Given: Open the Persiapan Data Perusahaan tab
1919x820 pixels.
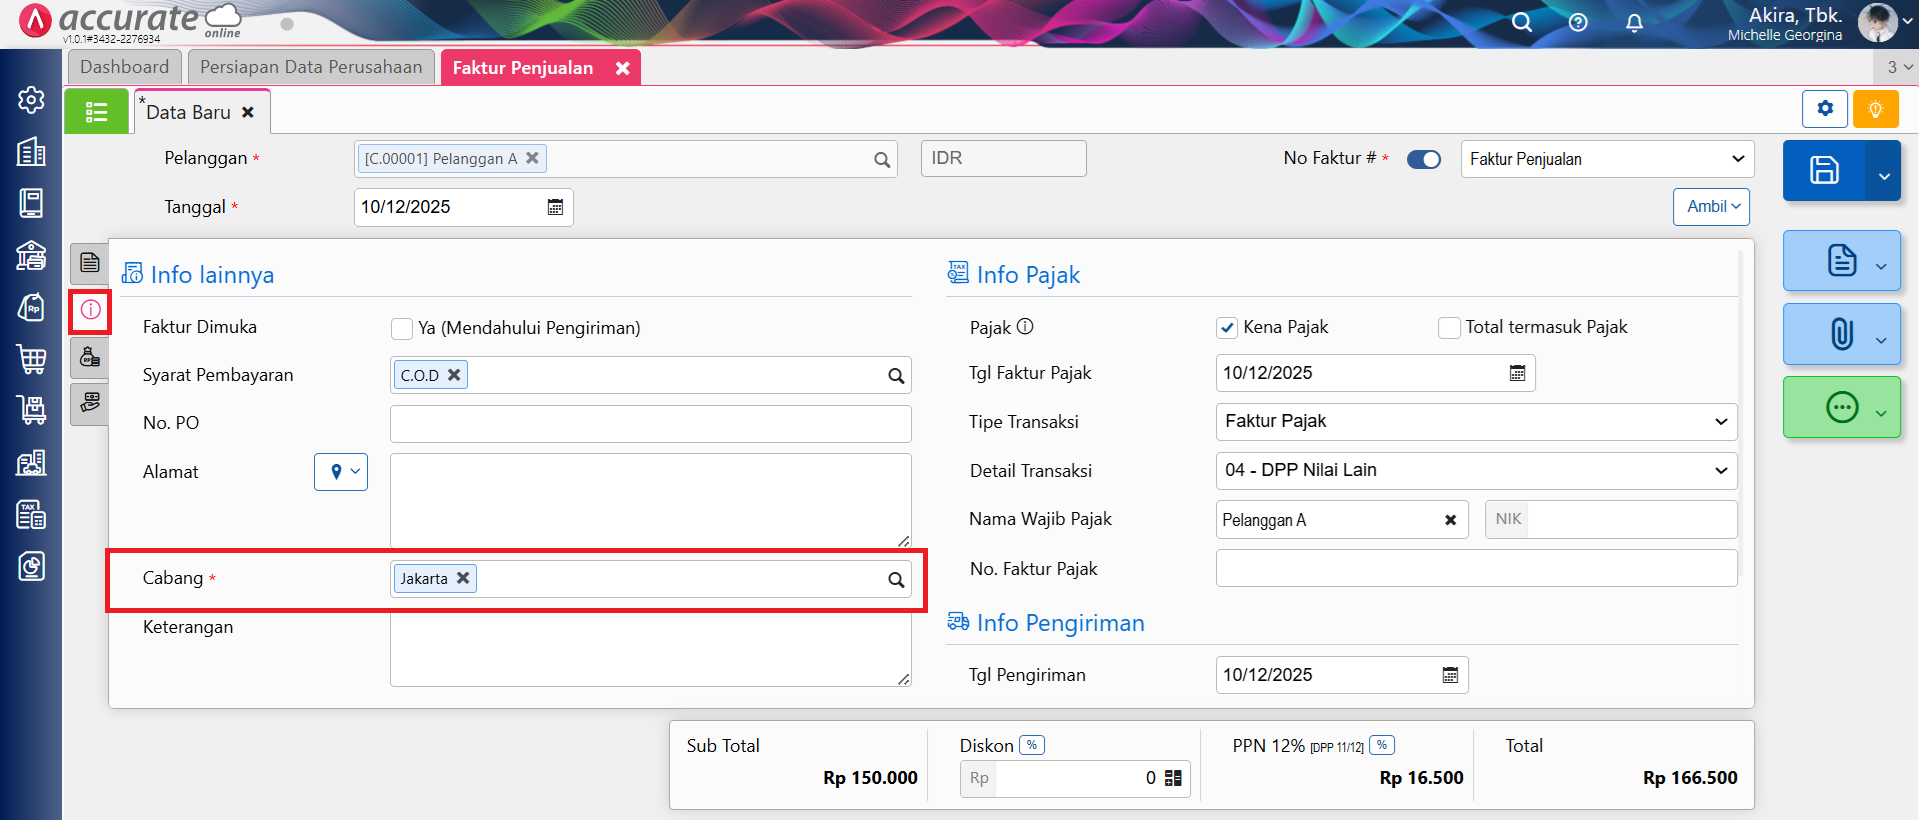Looking at the screenshot, I should pos(311,67).
